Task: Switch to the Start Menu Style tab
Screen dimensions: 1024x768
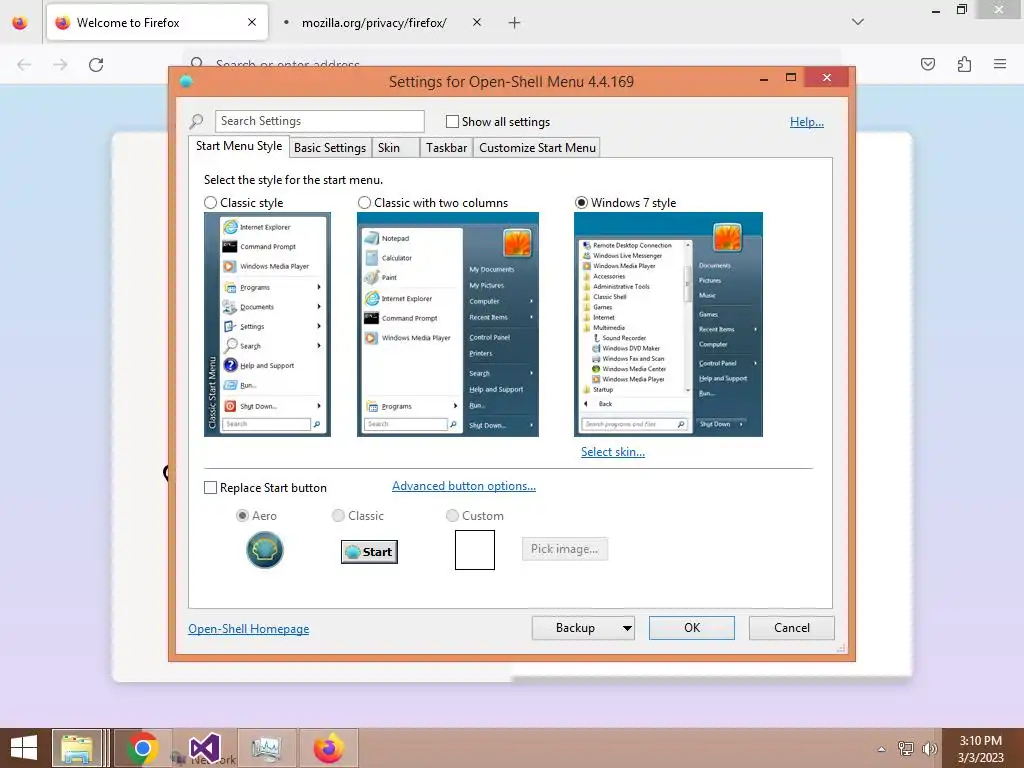Action: click(239, 146)
